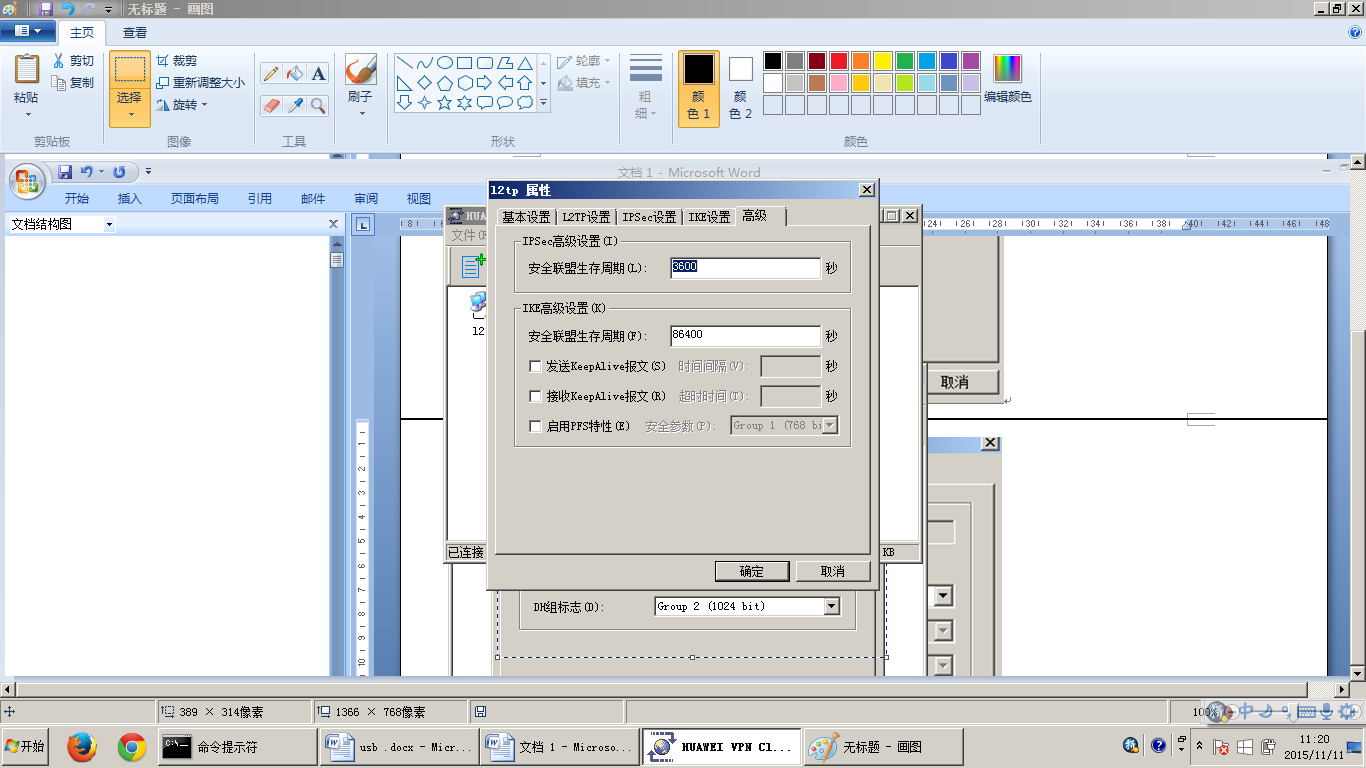Click the Crop (裁剪) icon
Screen dimensions: 1366x768
click(x=163, y=61)
